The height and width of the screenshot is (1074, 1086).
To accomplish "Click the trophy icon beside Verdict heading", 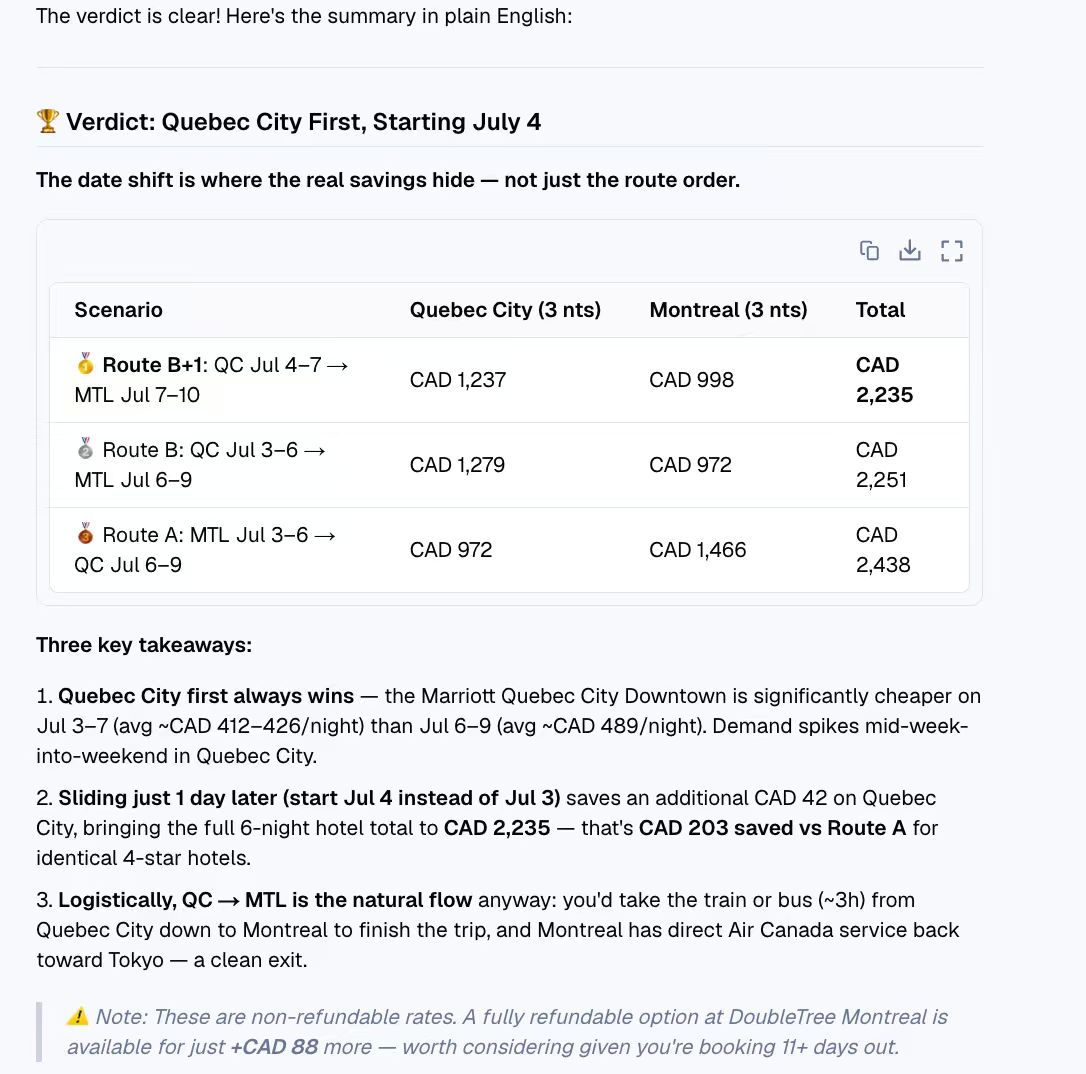I will click(48, 121).
